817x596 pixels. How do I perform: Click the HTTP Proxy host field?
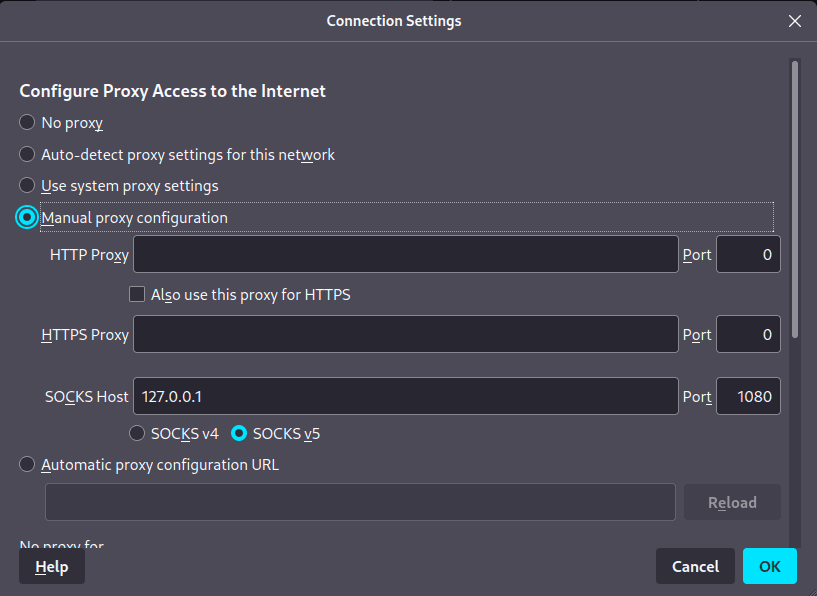(406, 254)
